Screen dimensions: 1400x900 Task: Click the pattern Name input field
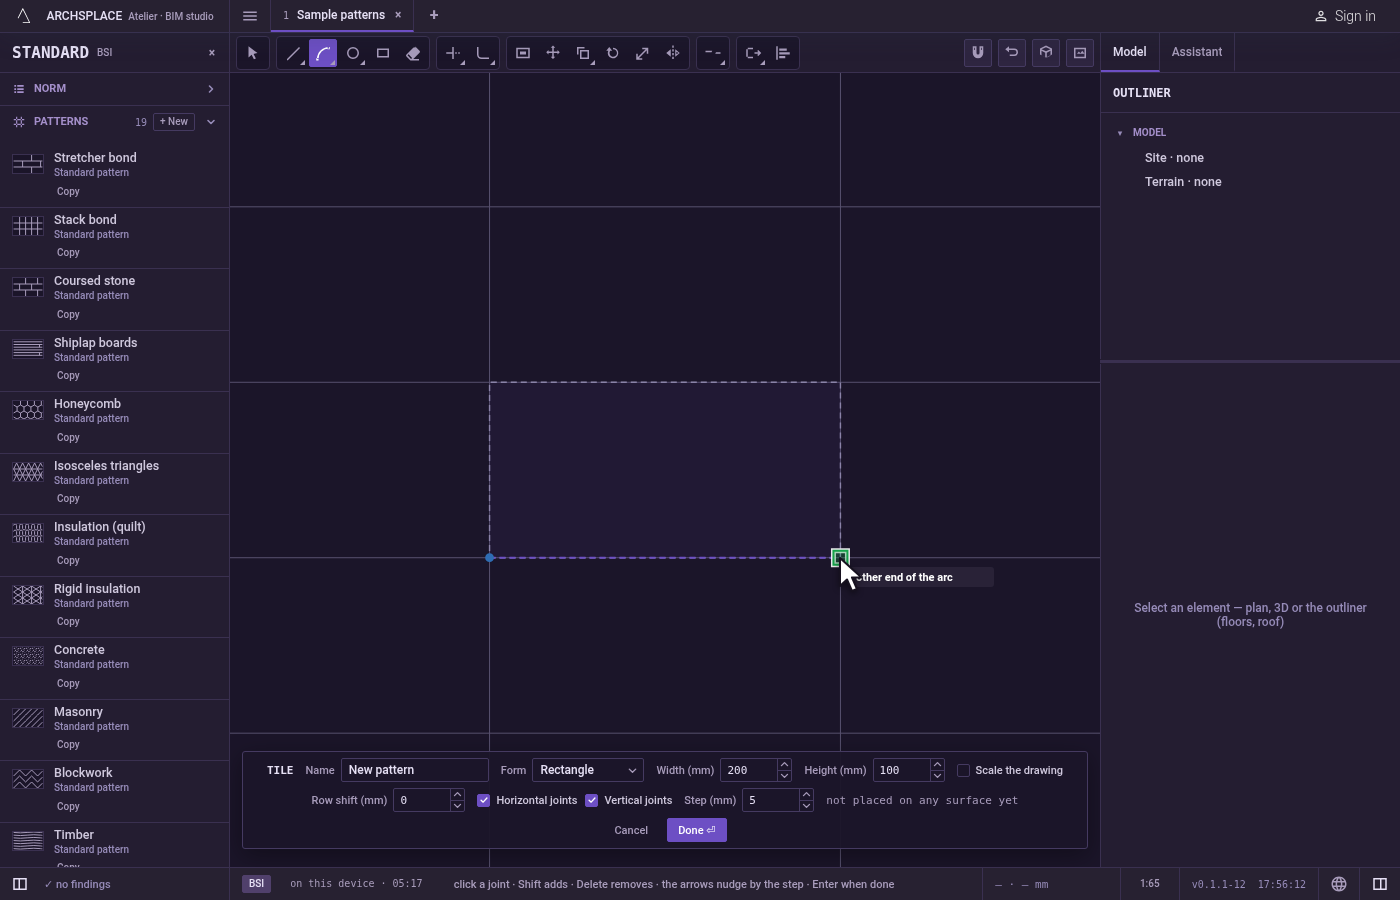point(415,770)
